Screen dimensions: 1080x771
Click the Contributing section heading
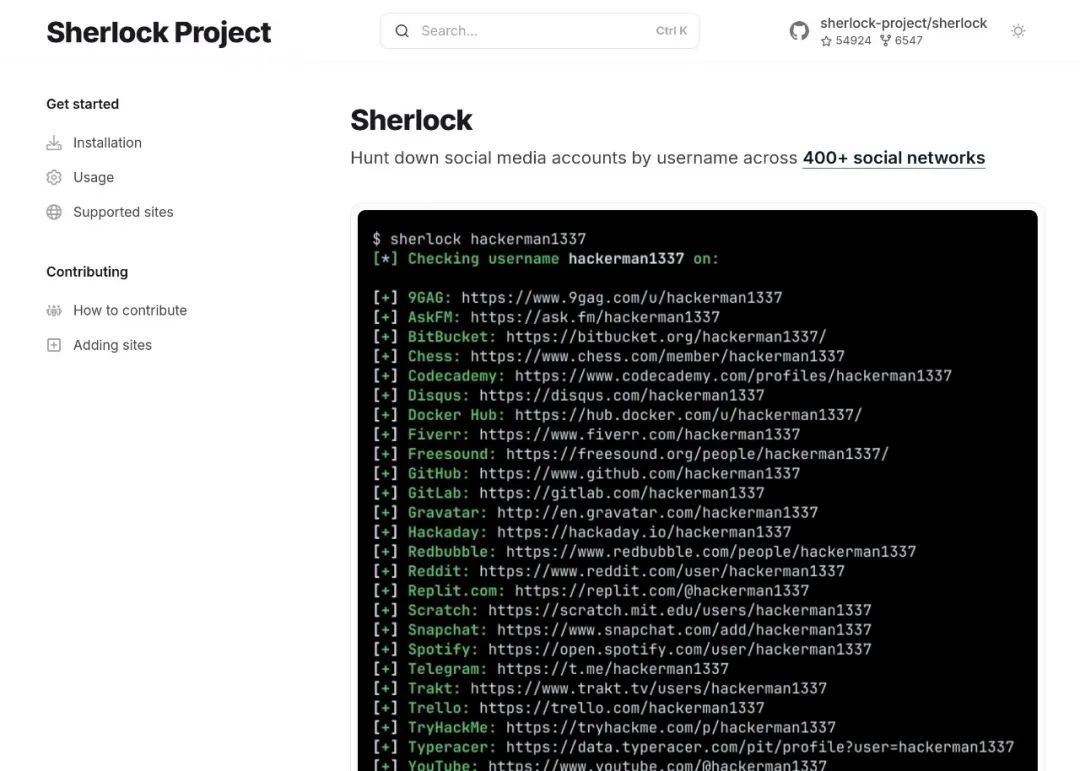point(87,271)
